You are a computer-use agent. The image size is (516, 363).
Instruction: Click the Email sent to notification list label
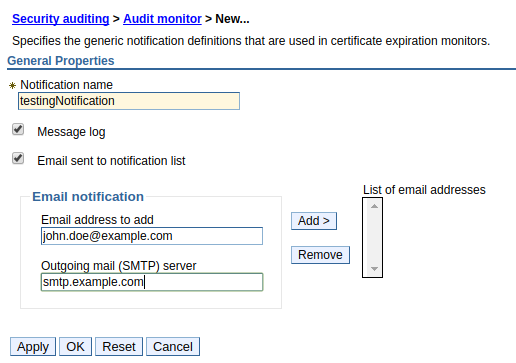111,161
